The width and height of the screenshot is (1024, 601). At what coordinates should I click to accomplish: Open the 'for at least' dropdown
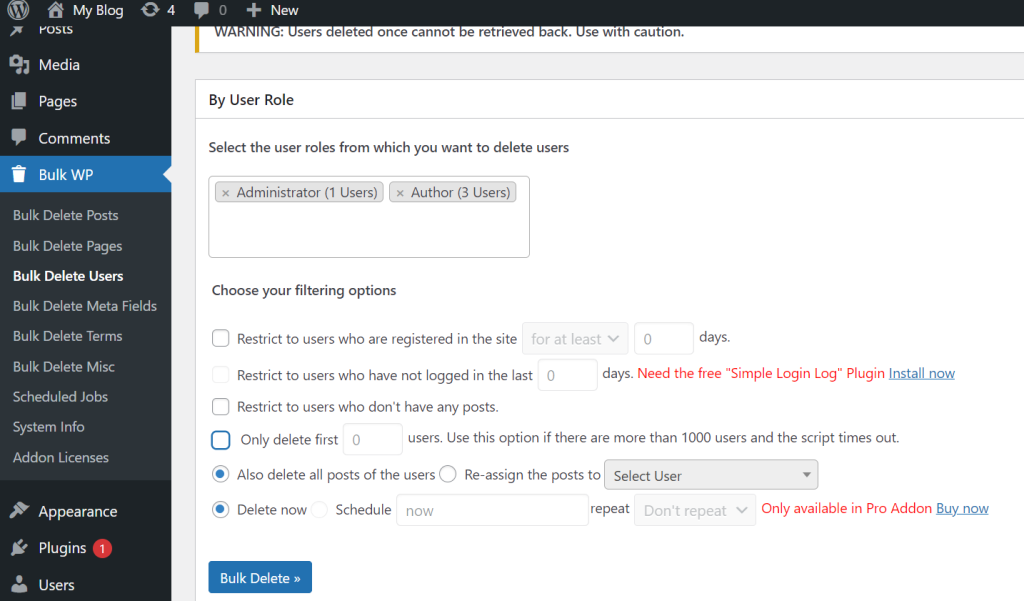pyautogui.click(x=575, y=338)
